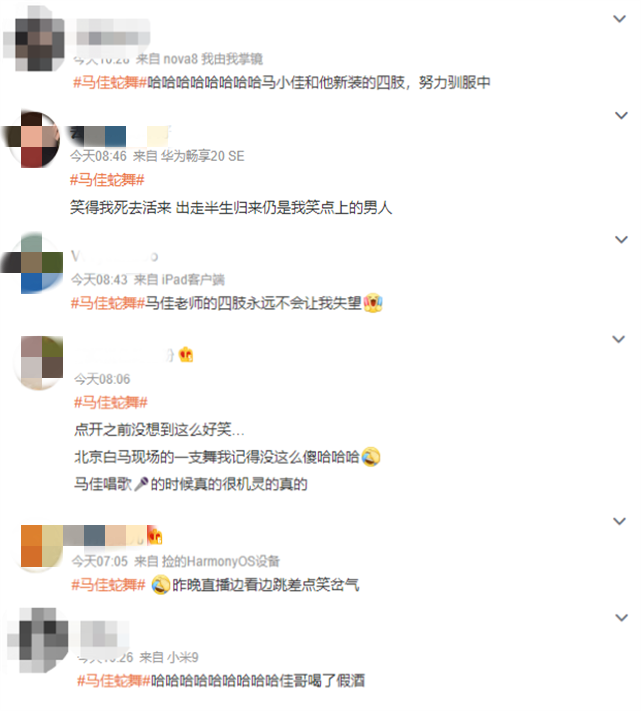Expand chevron menu on the iPad客户端 post

pos(621,239)
